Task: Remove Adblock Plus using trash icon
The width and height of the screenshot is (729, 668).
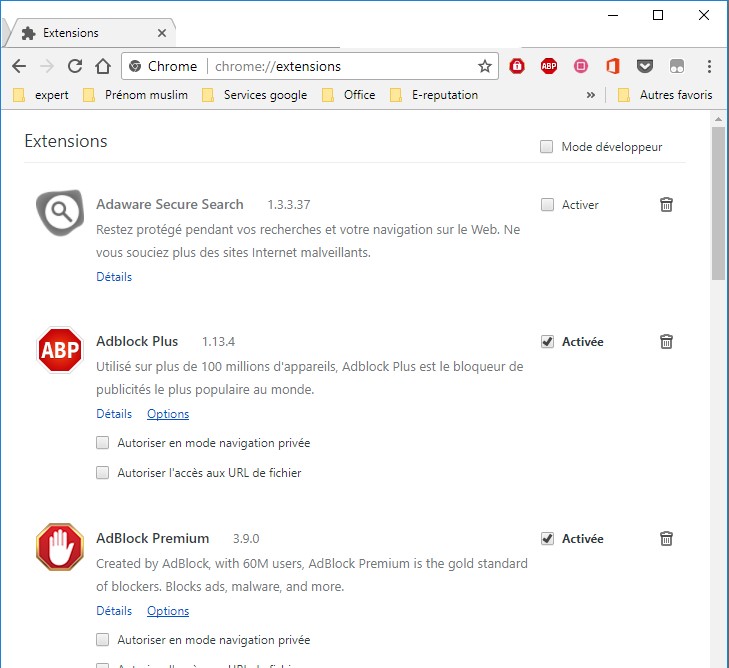Action: point(666,342)
